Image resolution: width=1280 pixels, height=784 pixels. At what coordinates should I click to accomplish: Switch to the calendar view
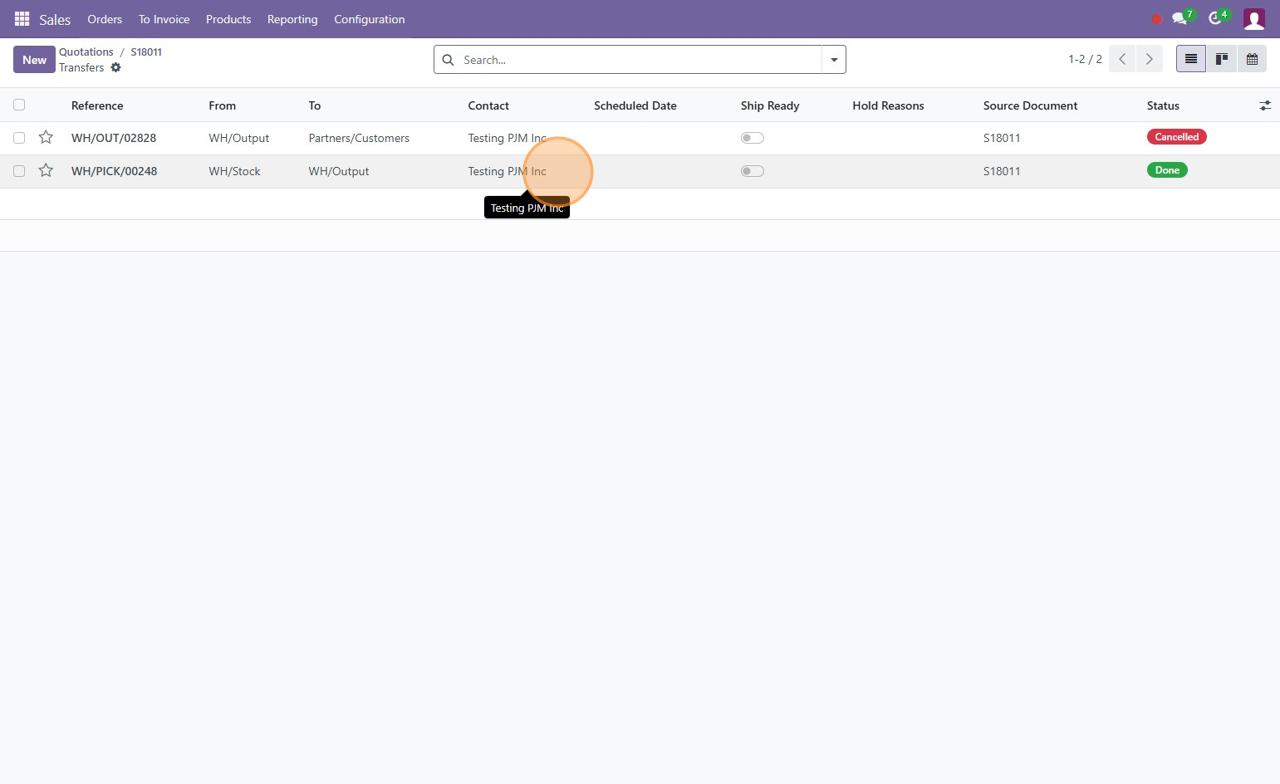[1251, 60]
